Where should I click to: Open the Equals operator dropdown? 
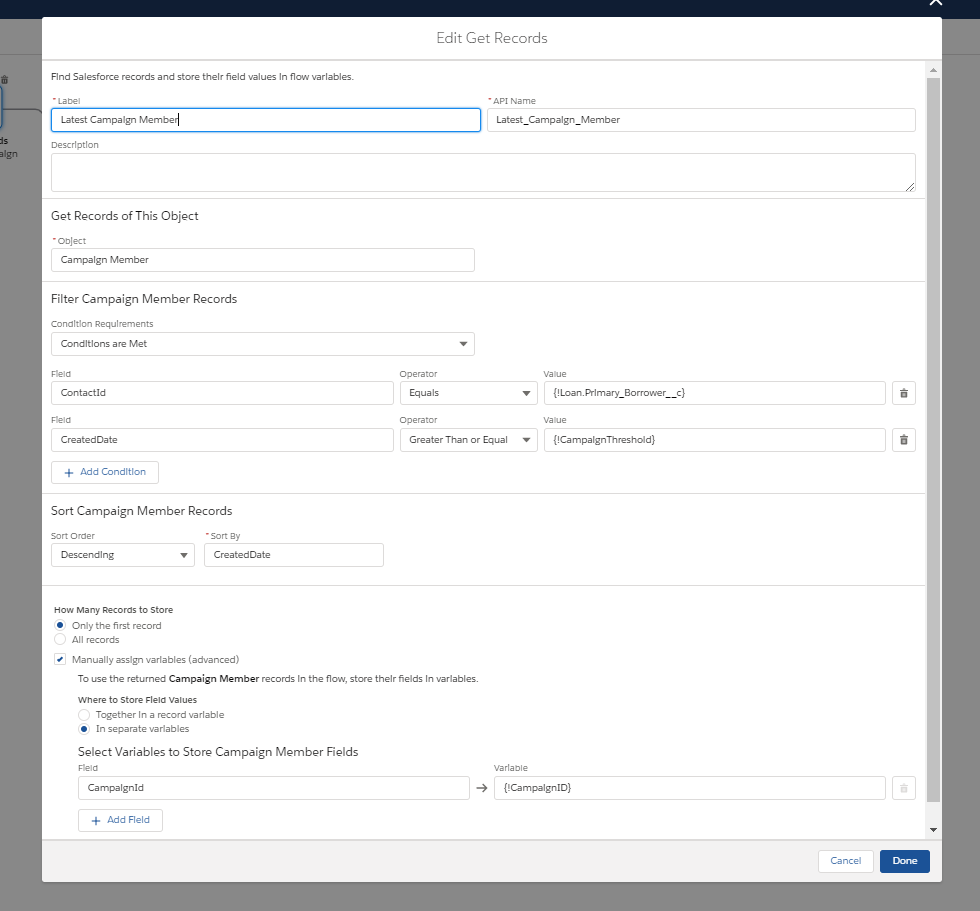coord(468,393)
